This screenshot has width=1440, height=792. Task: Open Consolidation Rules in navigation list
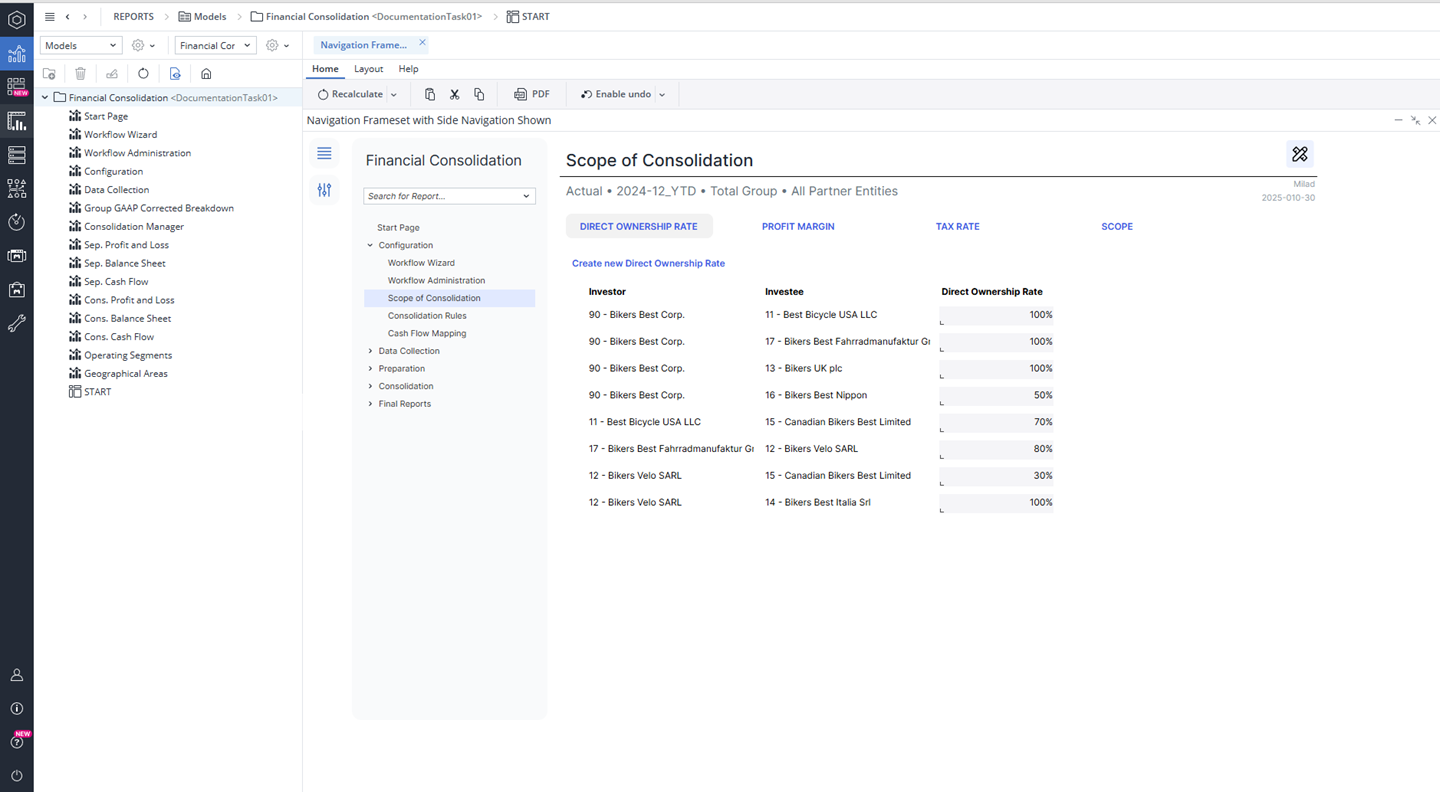pos(427,316)
